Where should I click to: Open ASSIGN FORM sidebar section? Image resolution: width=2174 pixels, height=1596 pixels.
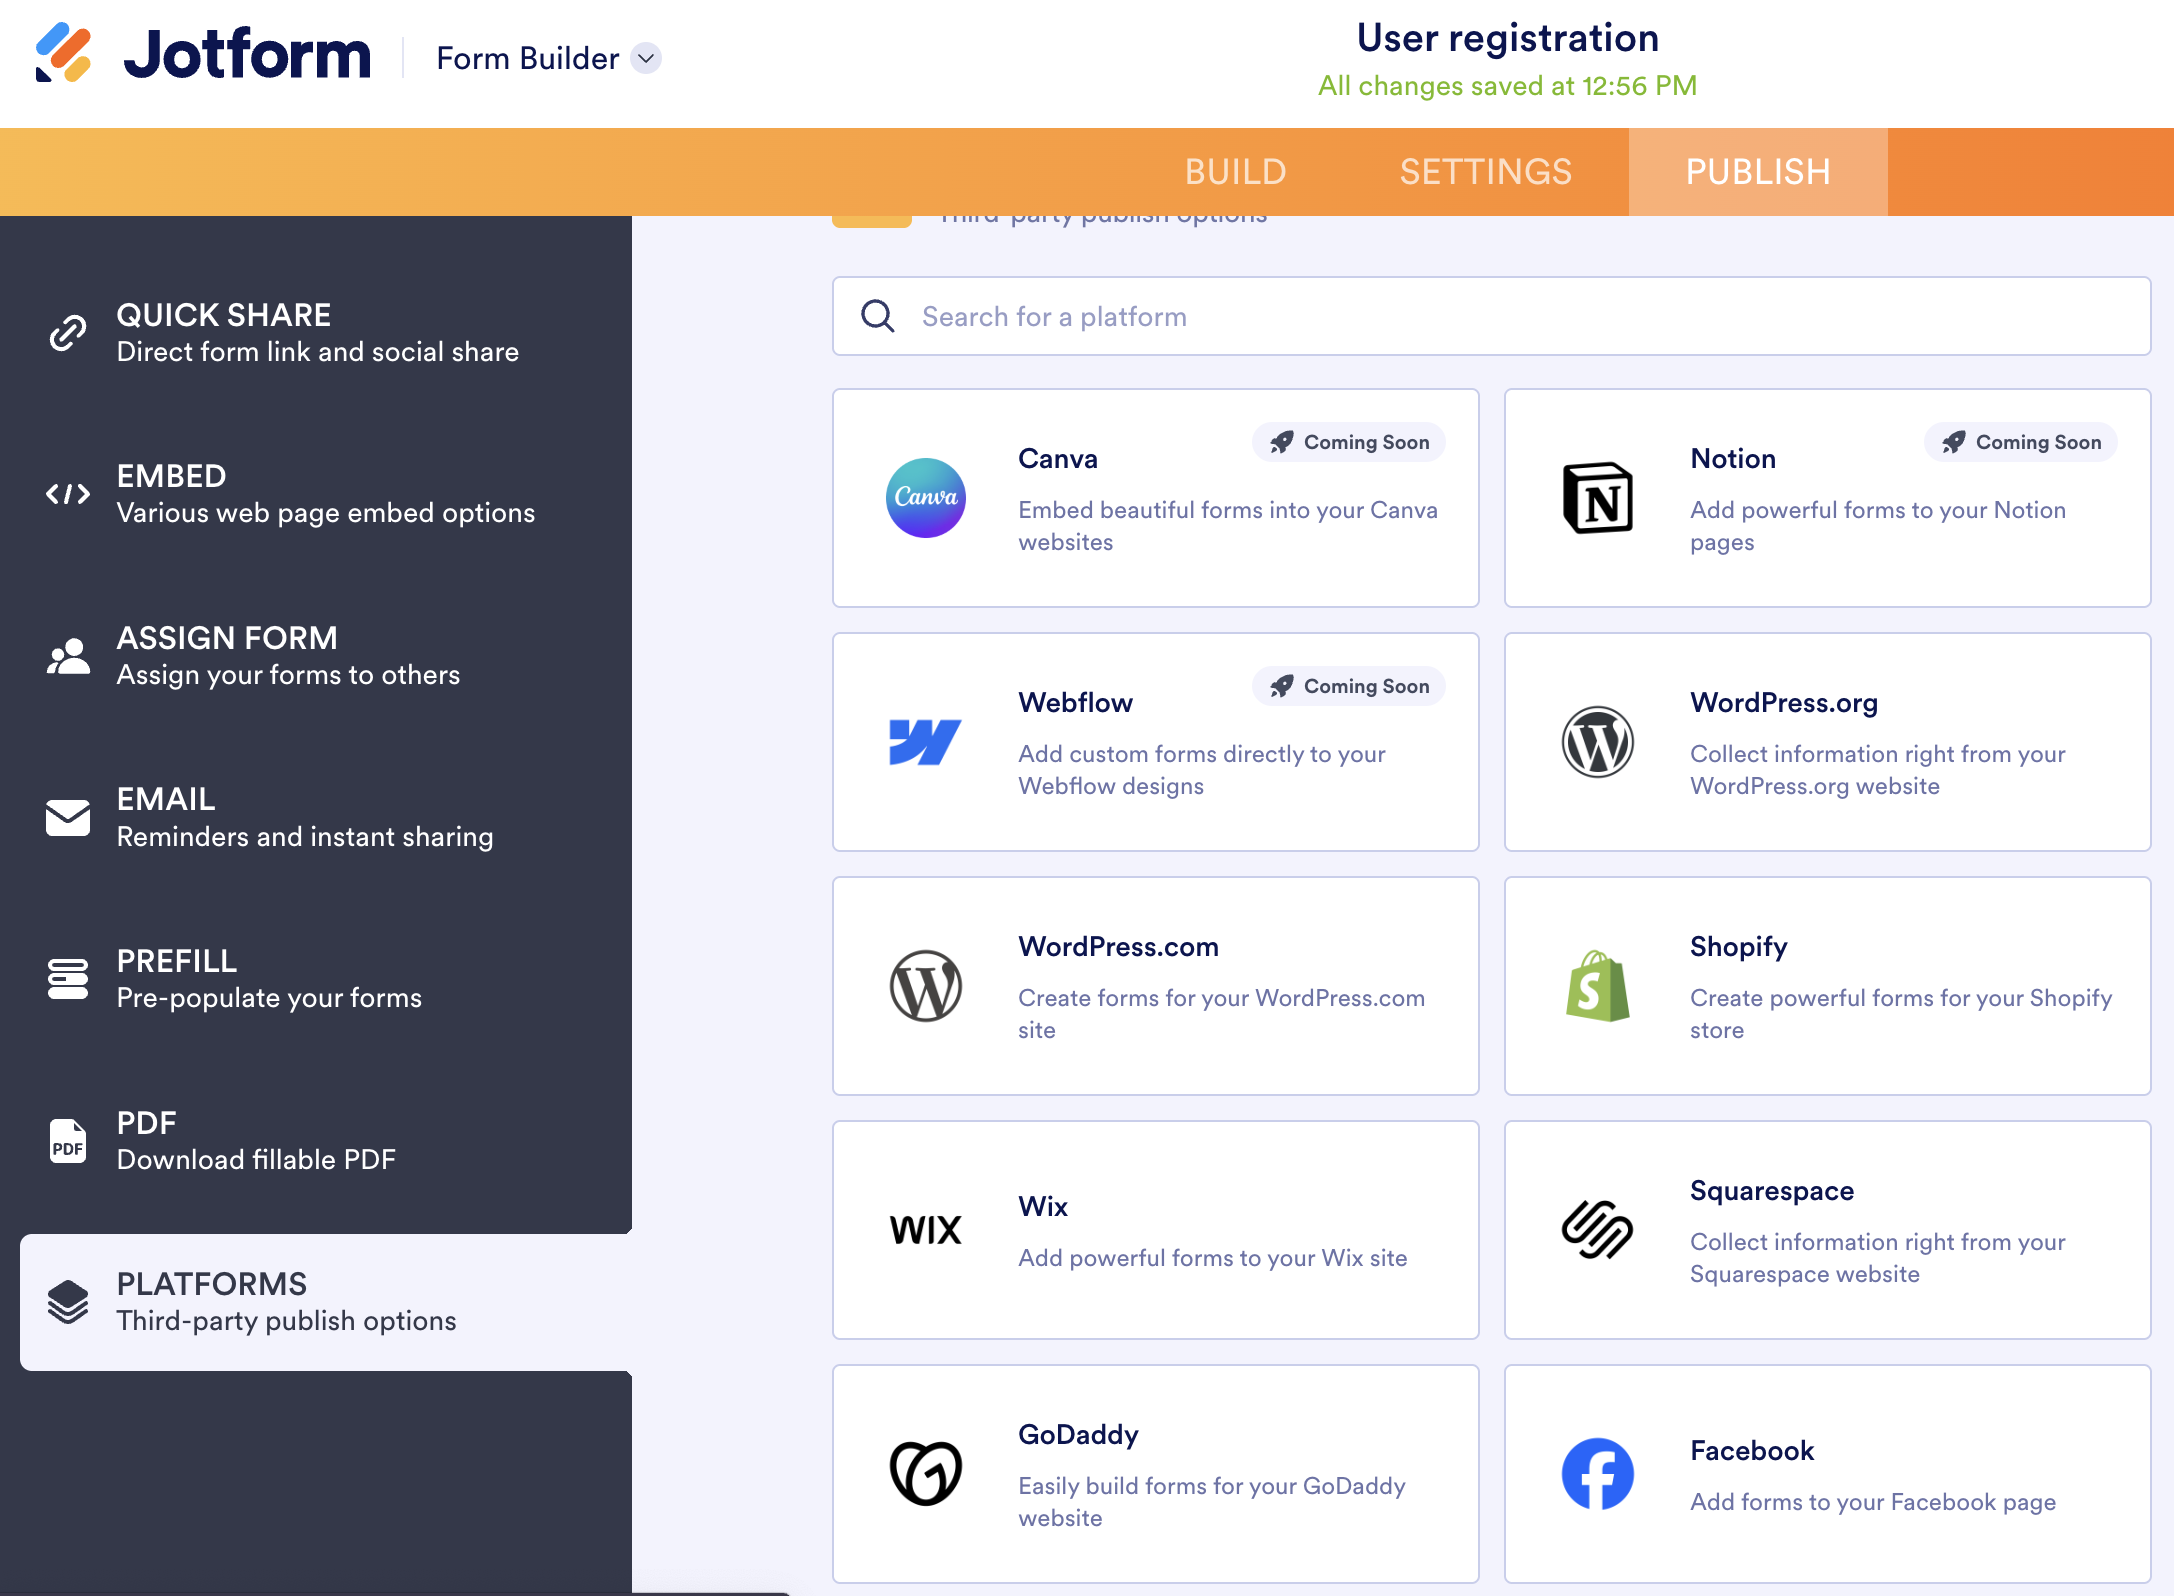pos(316,656)
